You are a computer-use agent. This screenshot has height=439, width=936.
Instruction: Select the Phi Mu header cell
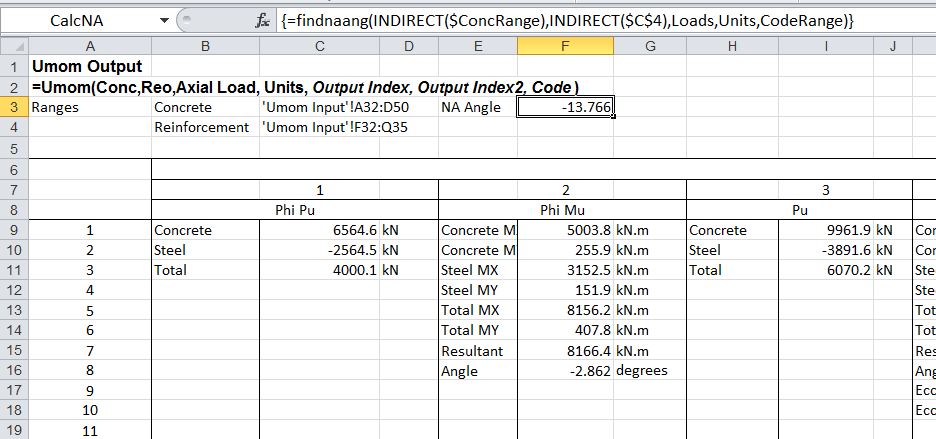pos(563,210)
